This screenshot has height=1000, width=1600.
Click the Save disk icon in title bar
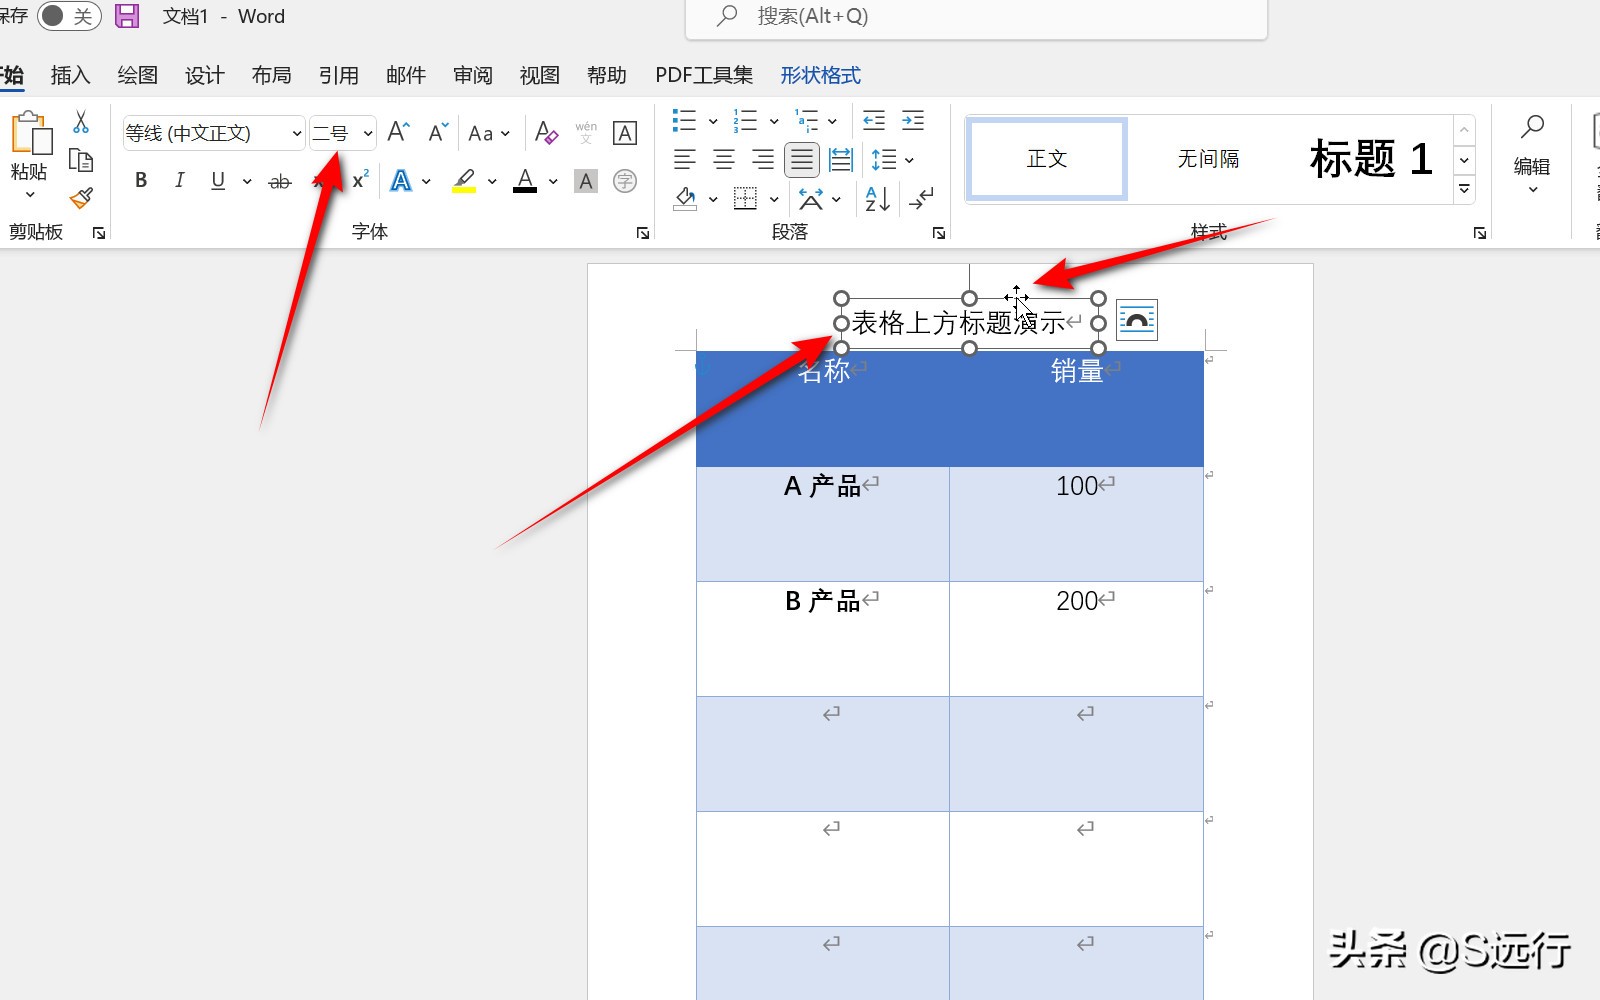point(127,16)
